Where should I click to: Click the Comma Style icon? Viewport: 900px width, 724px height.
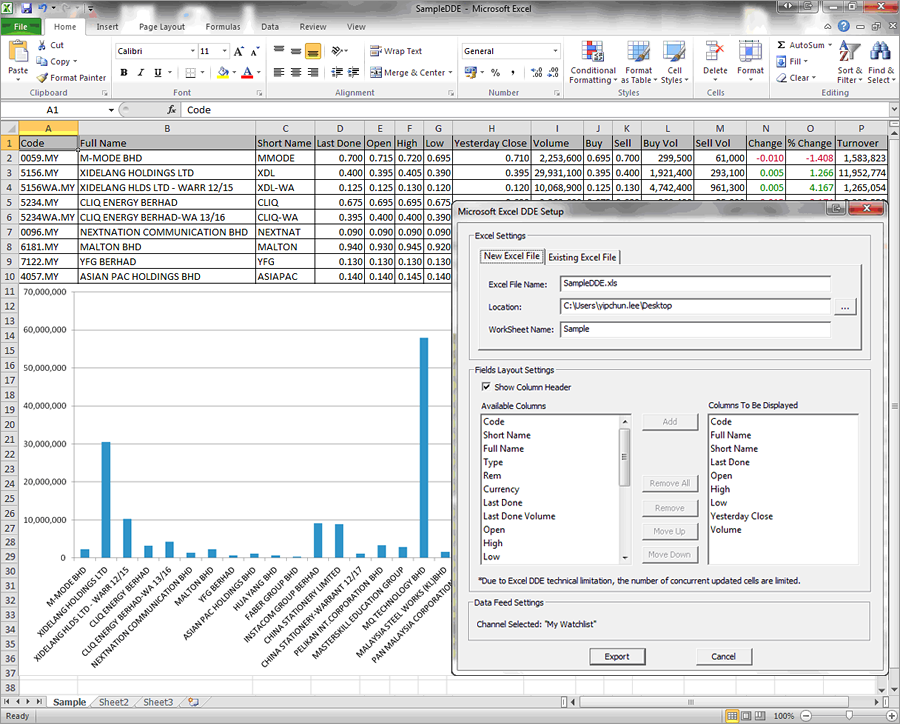(513, 72)
